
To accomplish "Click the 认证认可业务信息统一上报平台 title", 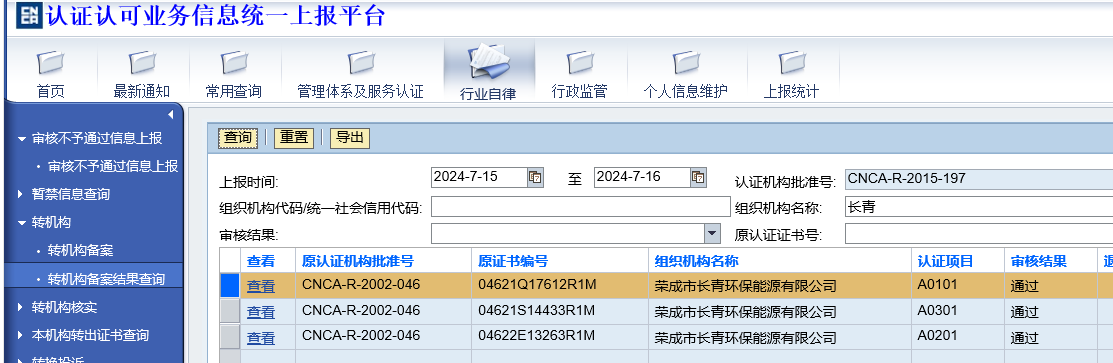I will tap(216, 16).
